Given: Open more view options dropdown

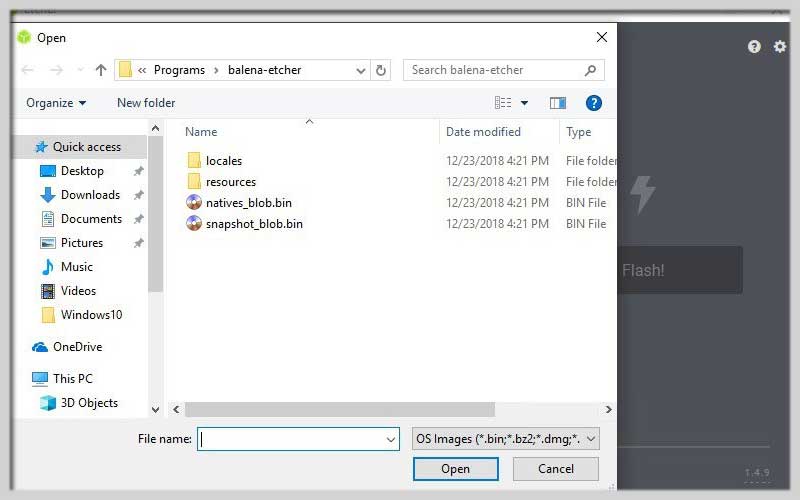Looking at the screenshot, I should 524,103.
